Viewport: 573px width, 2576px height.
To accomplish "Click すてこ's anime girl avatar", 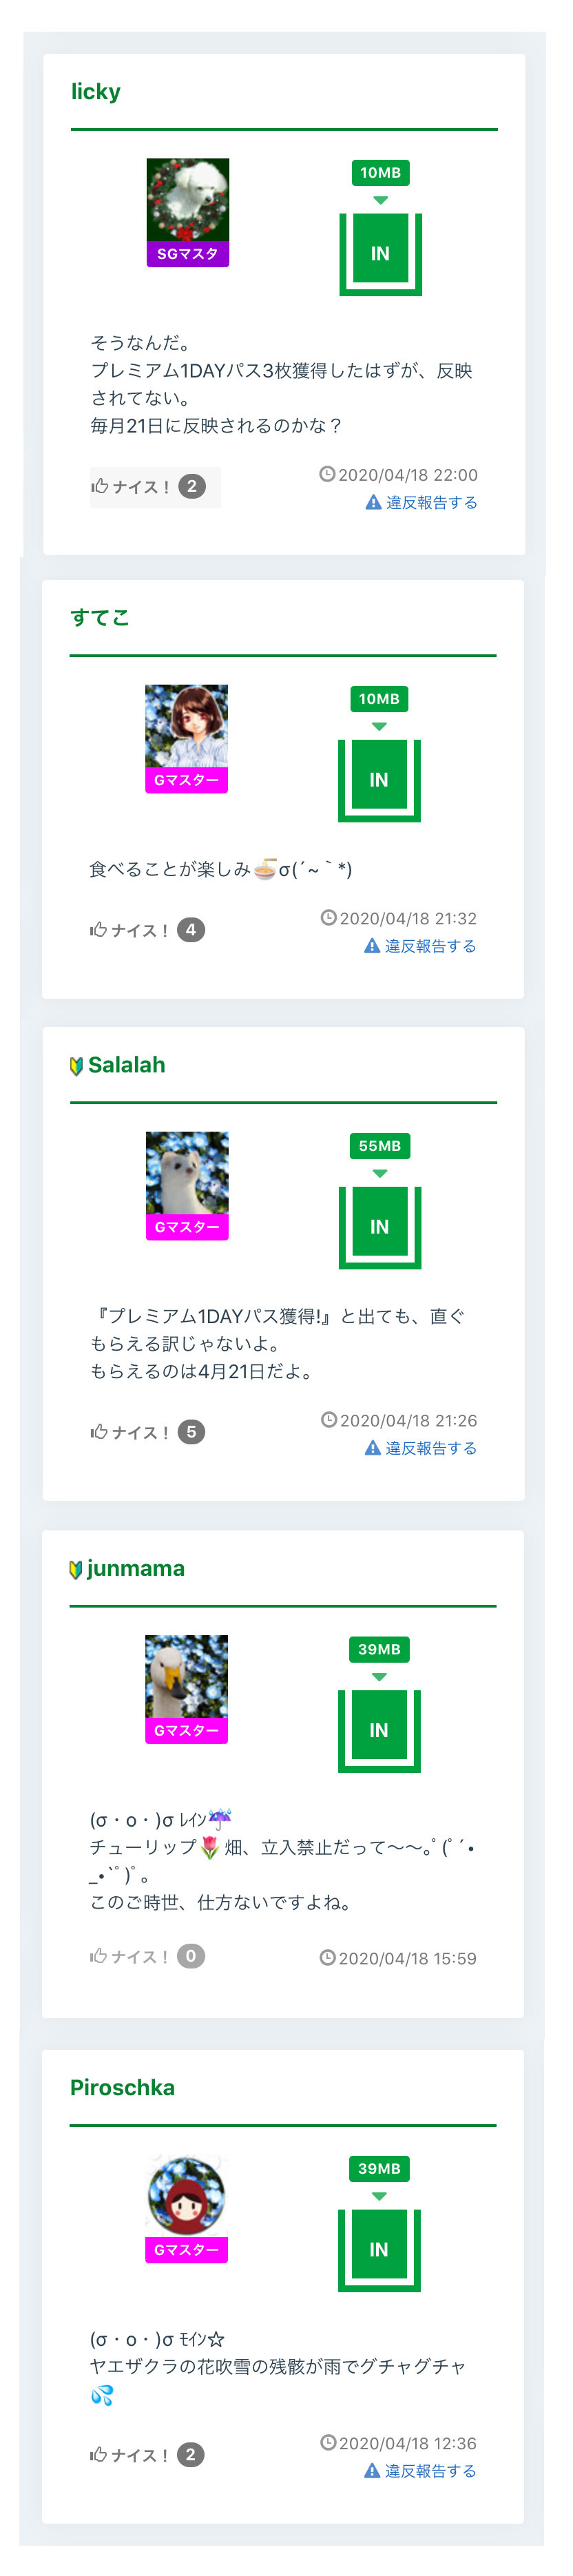I will pos(186,727).
